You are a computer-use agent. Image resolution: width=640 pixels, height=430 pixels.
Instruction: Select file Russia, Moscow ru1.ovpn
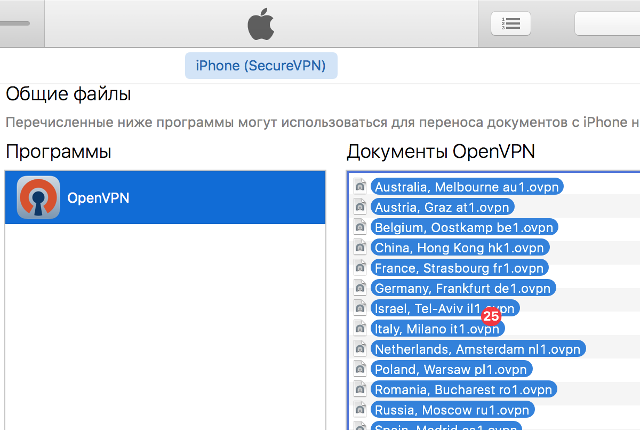pos(452,410)
